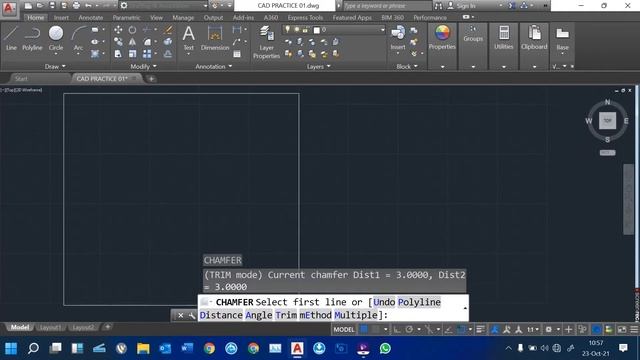
Task: Click the Array tool in Modify panel
Action: (147, 53)
